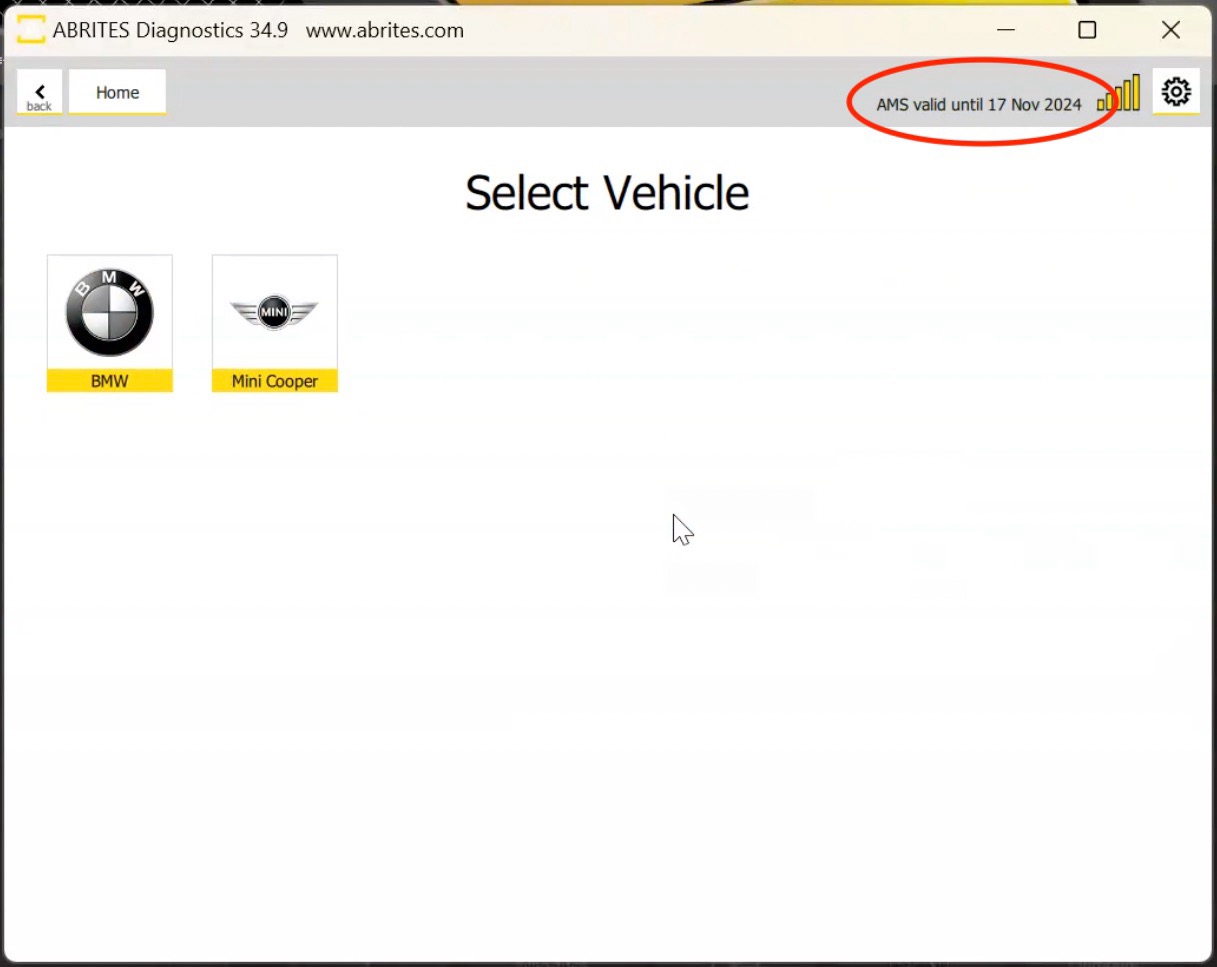Click the Select Vehicle heading
The height and width of the screenshot is (967, 1217).
pos(607,193)
